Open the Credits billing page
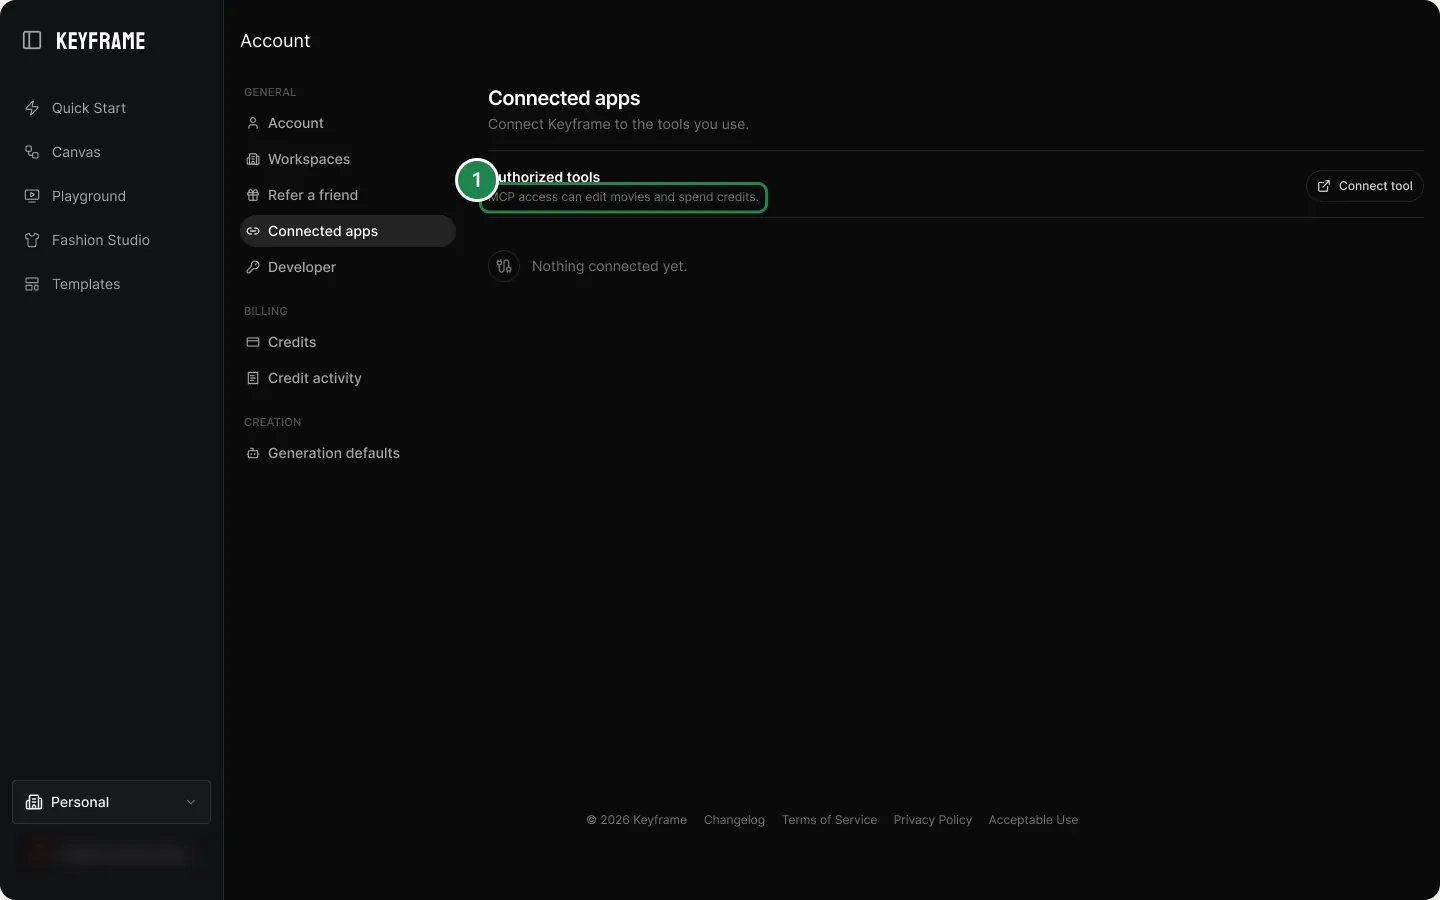This screenshot has width=1440, height=900. tap(348, 342)
